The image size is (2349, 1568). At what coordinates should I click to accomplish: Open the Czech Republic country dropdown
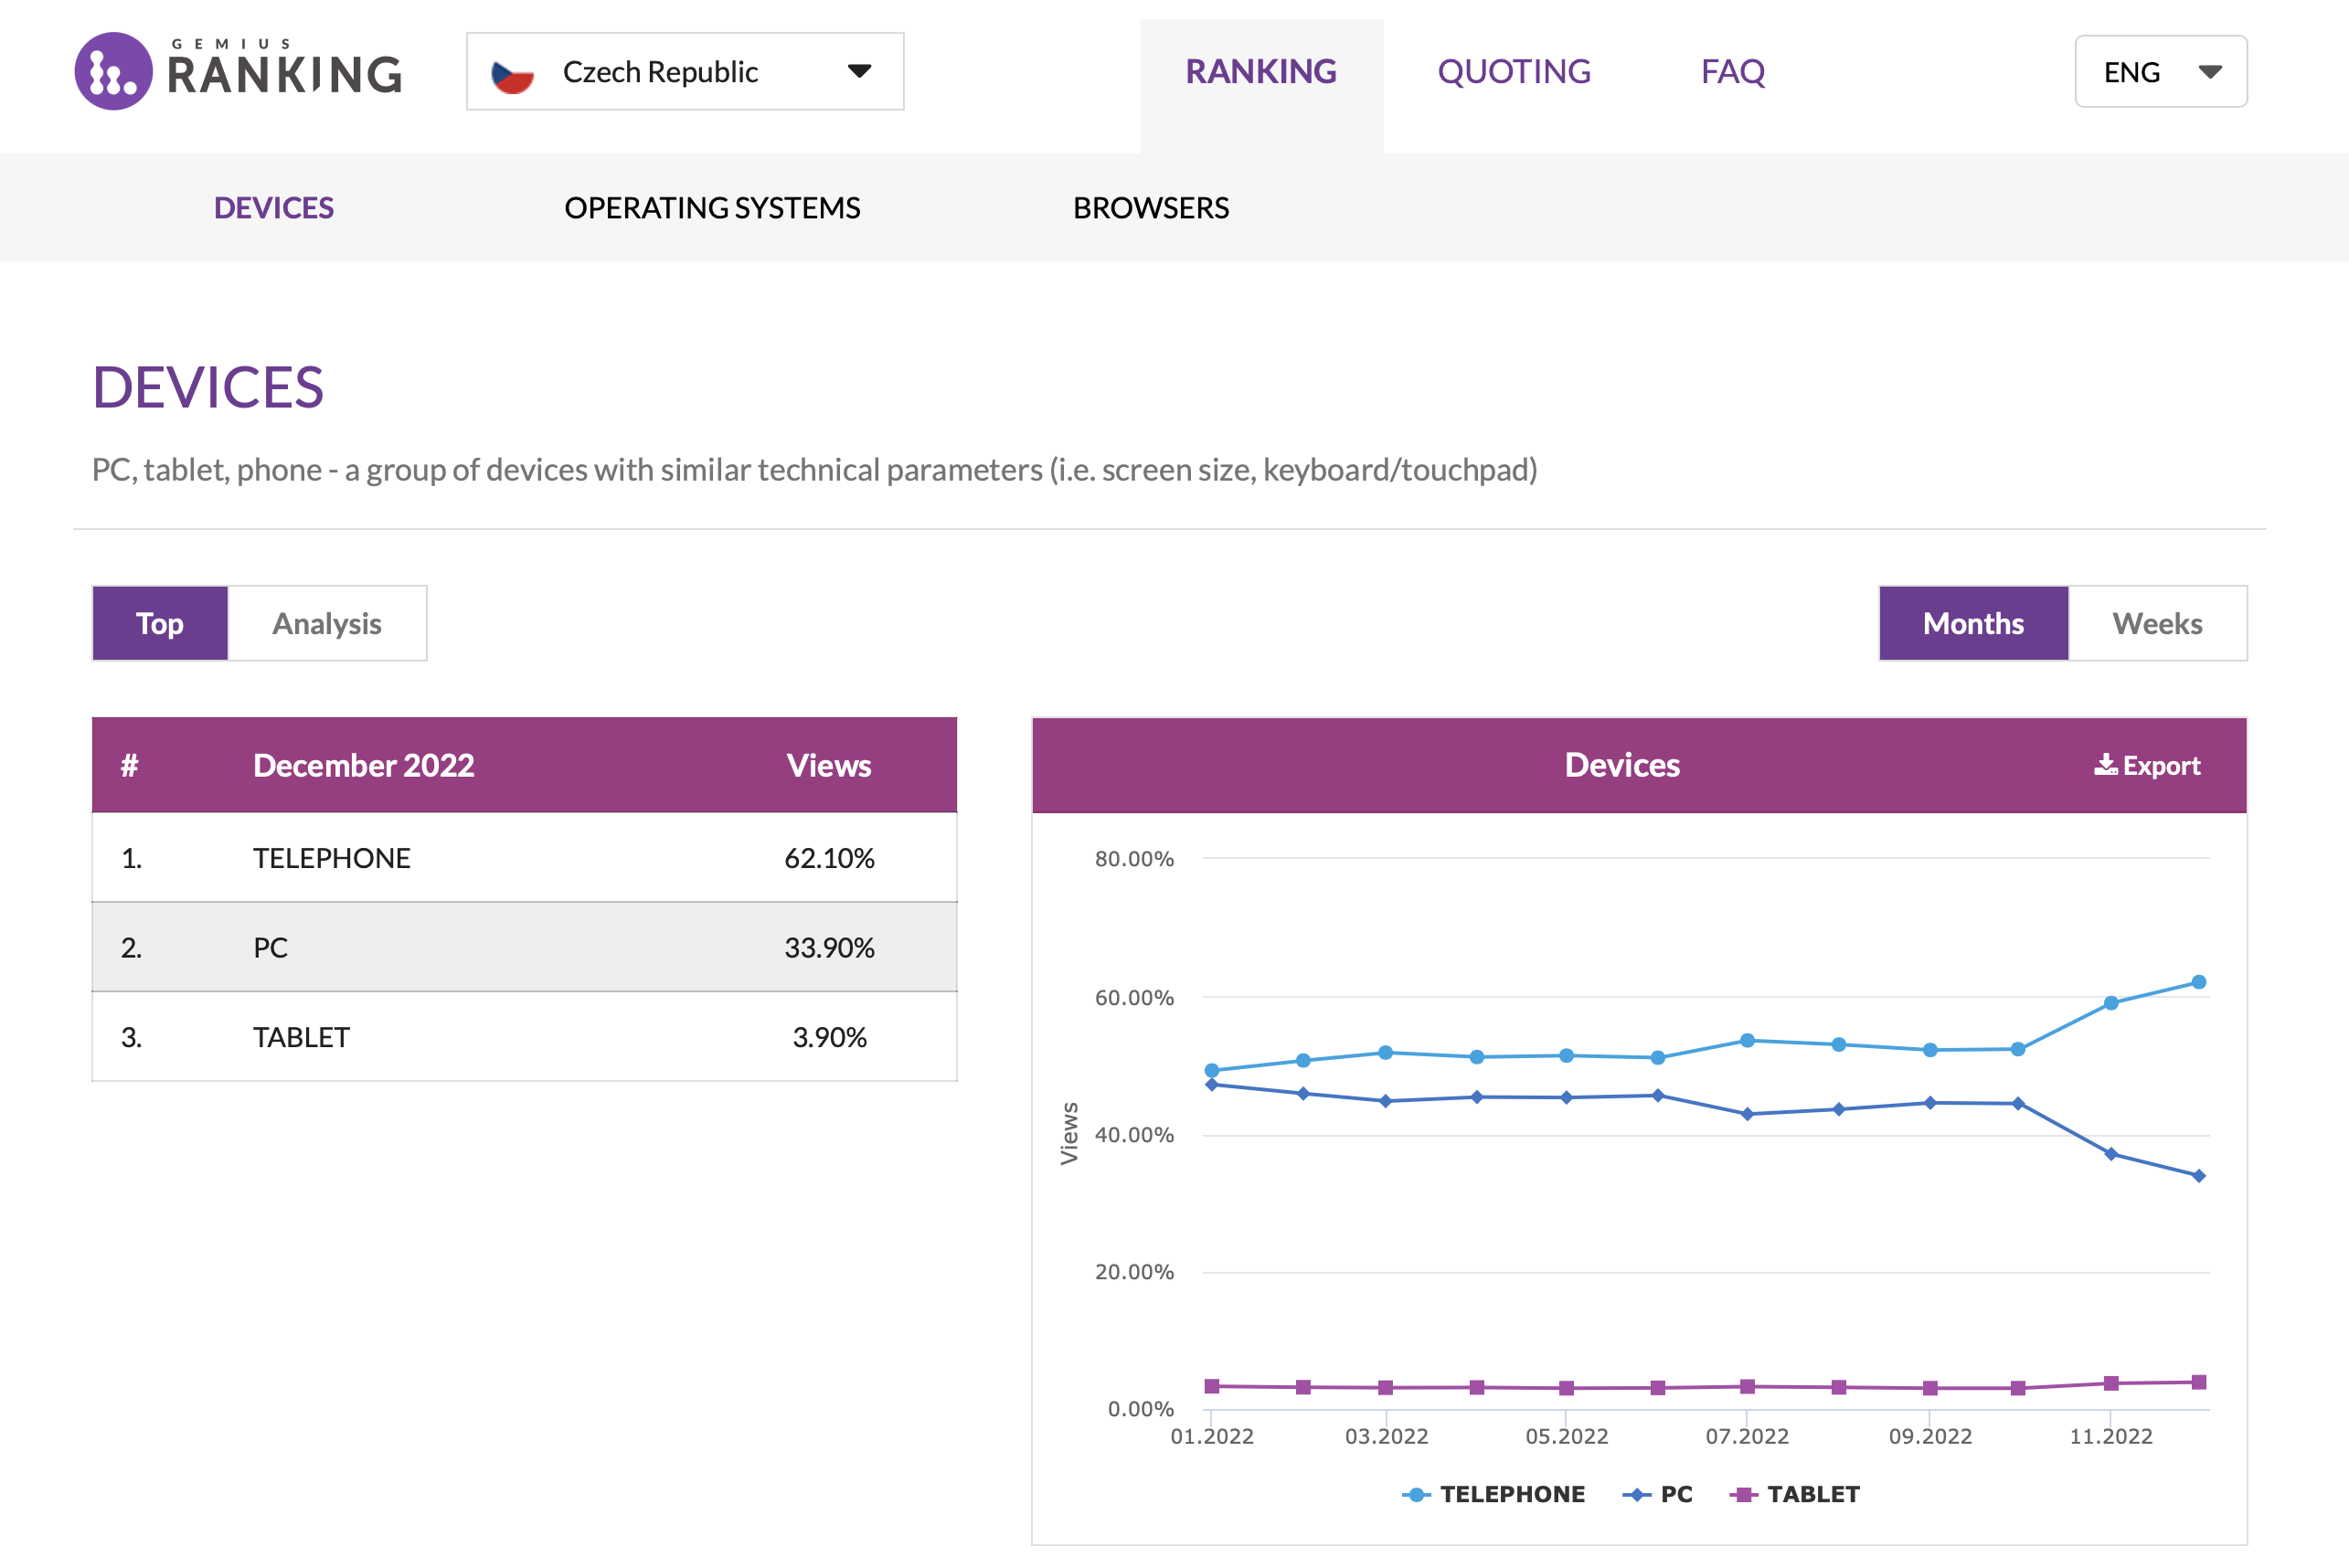tap(685, 72)
